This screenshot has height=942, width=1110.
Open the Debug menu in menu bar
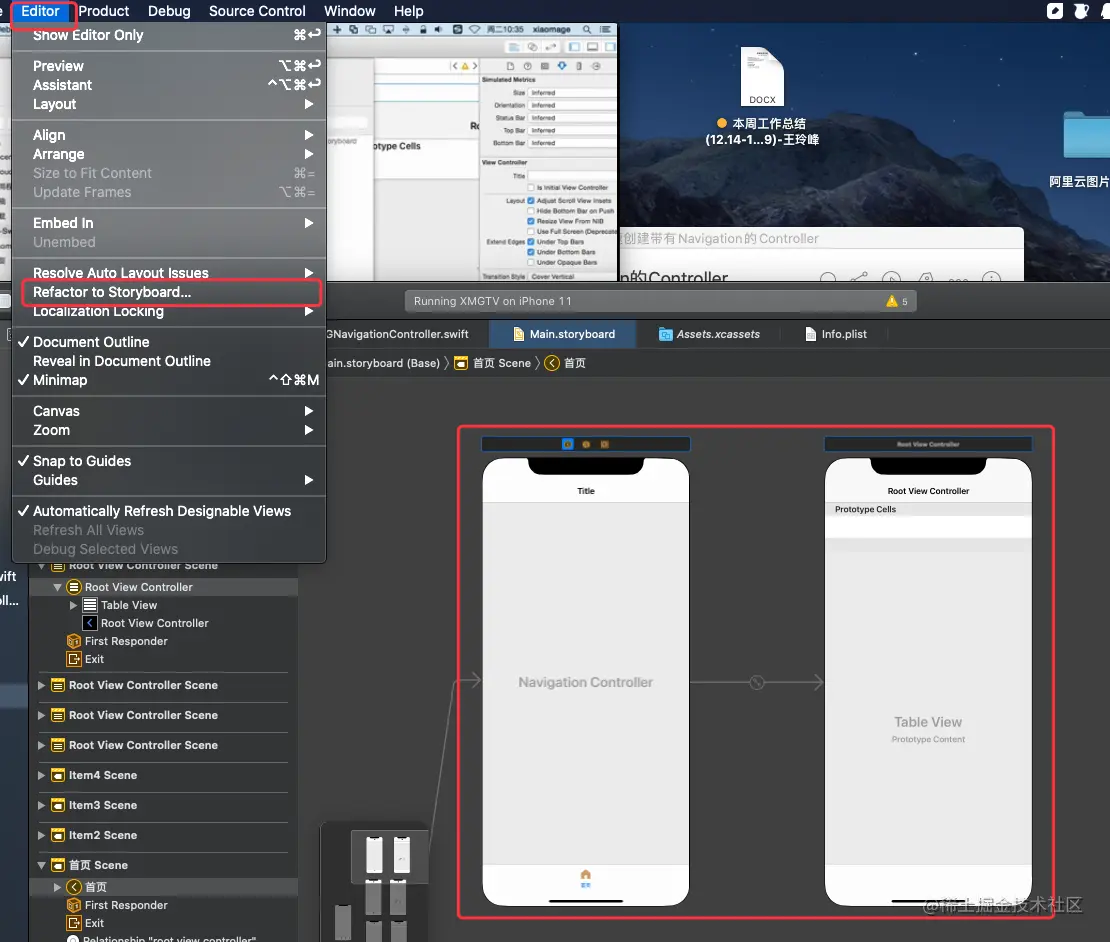click(168, 11)
